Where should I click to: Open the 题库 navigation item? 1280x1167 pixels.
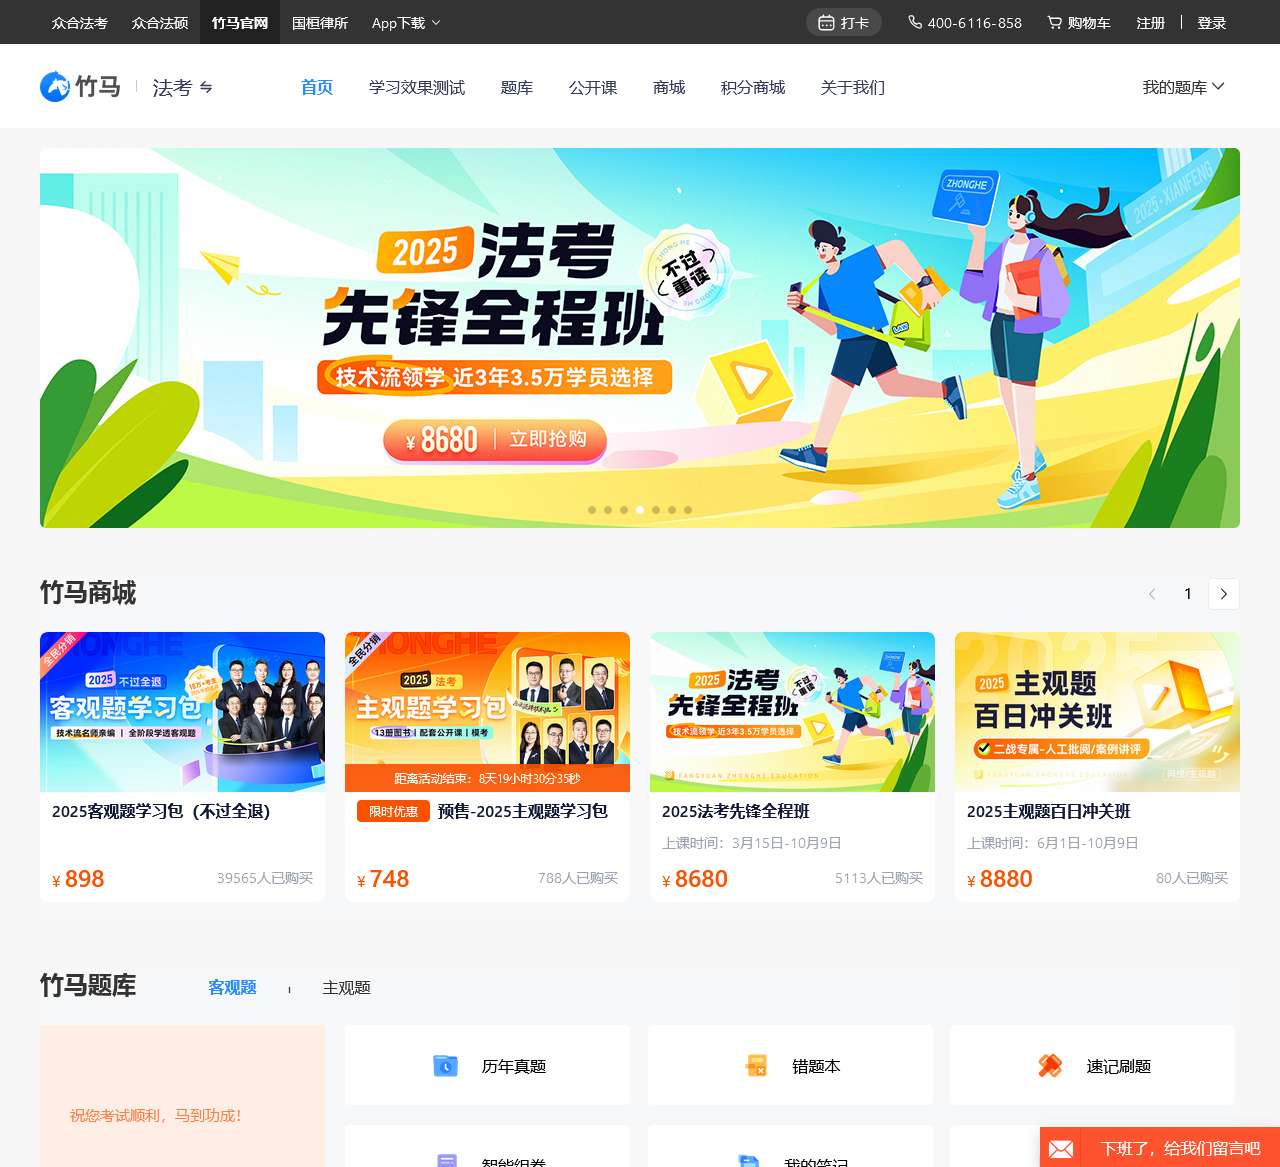(x=517, y=87)
